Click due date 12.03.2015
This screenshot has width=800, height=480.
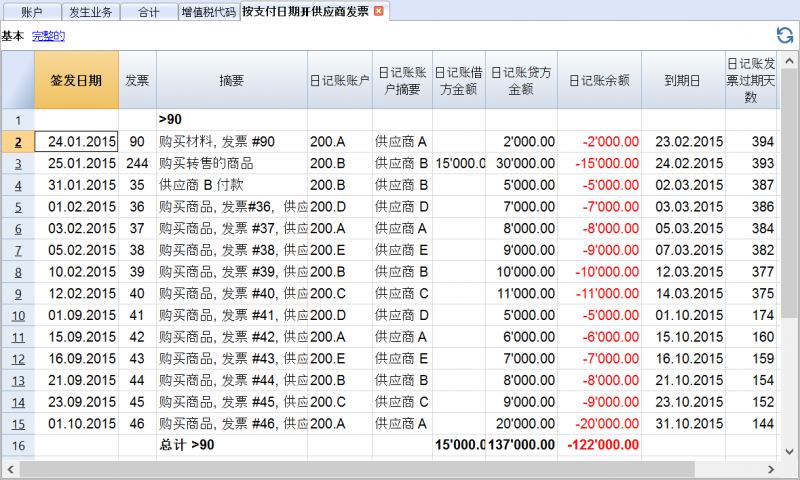(x=683, y=272)
